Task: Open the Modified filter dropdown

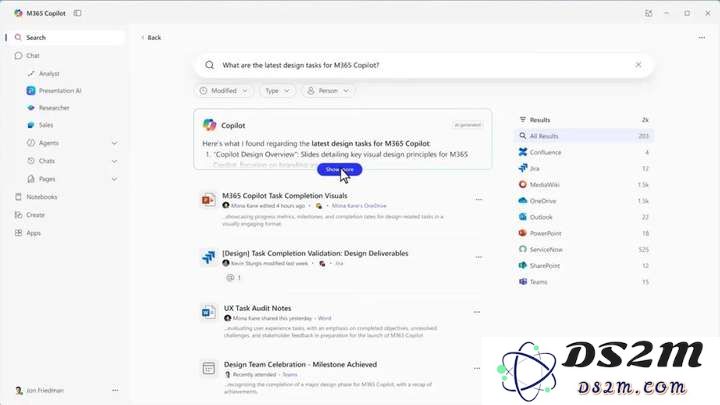Action: pos(224,91)
